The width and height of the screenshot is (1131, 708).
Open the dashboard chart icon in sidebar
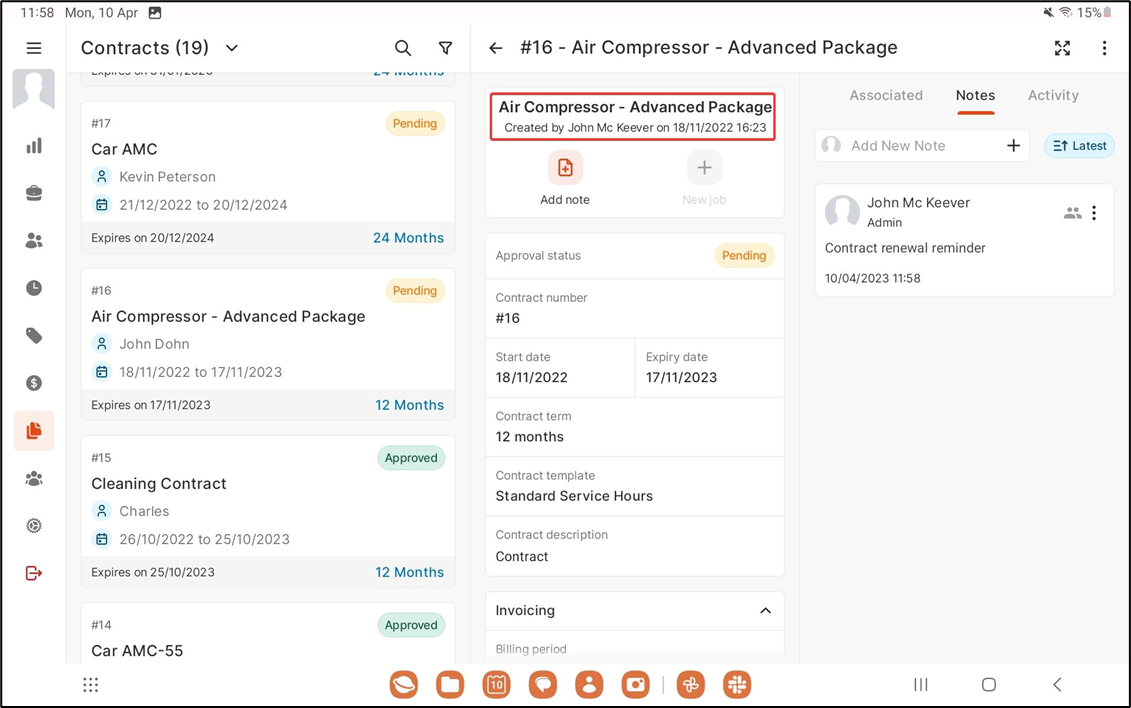point(34,146)
